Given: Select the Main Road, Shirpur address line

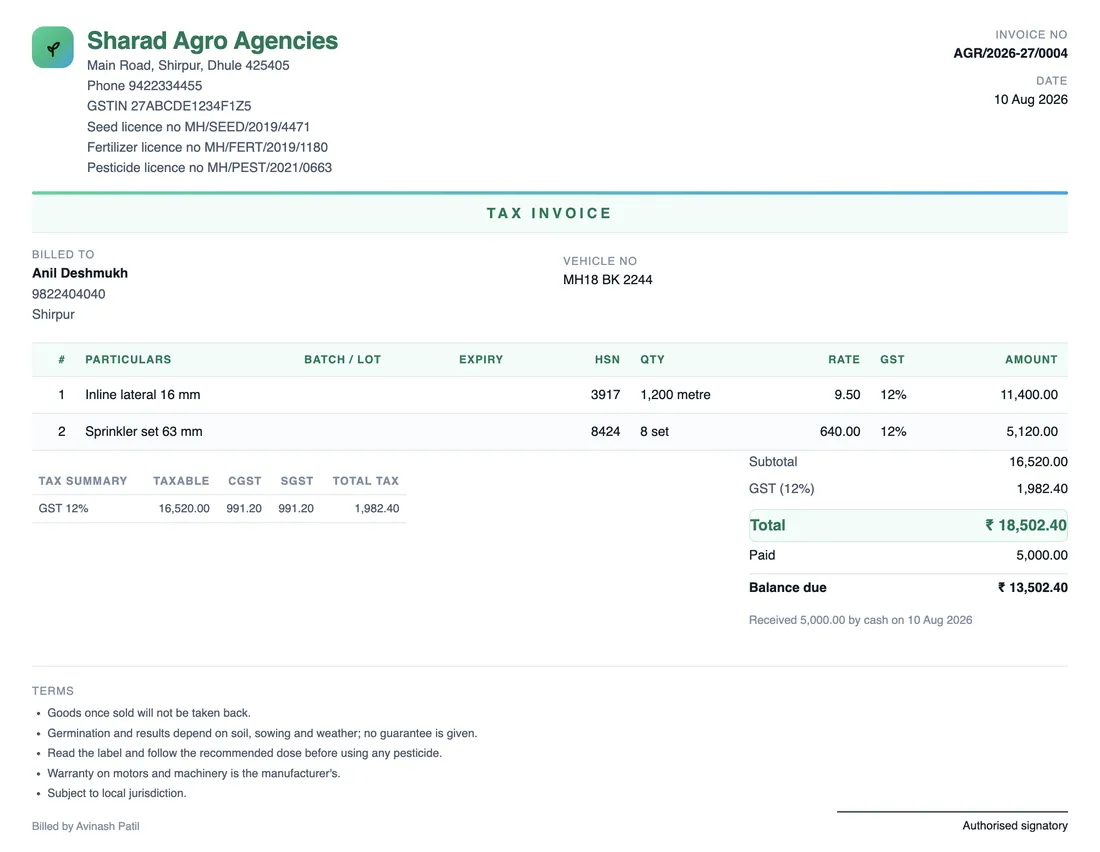Looking at the screenshot, I should [x=188, y=65].
